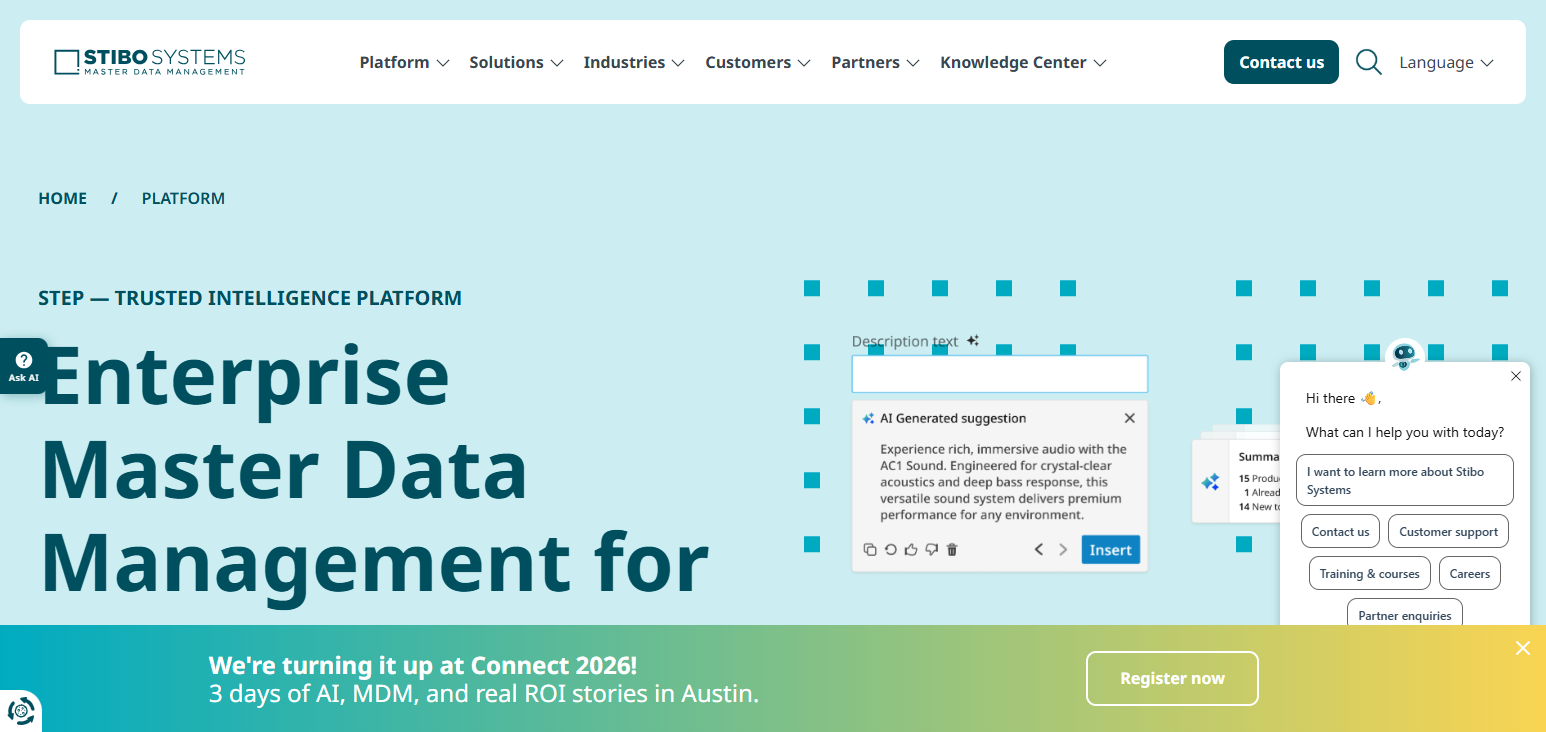Open cookie preferences icon at bottom-left corner
Viewport: 1546px width, 732px height.
pos(20,711)
